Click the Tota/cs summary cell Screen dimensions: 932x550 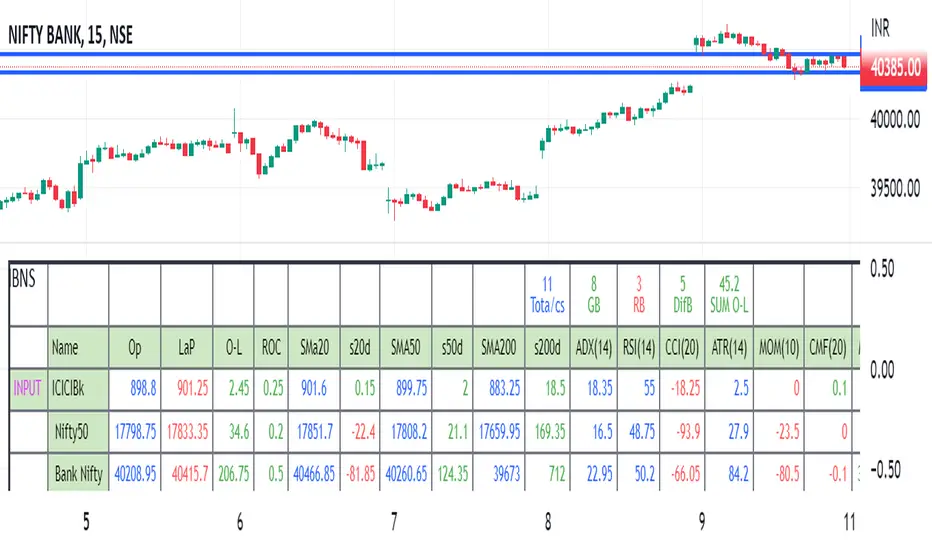[547, 290]
